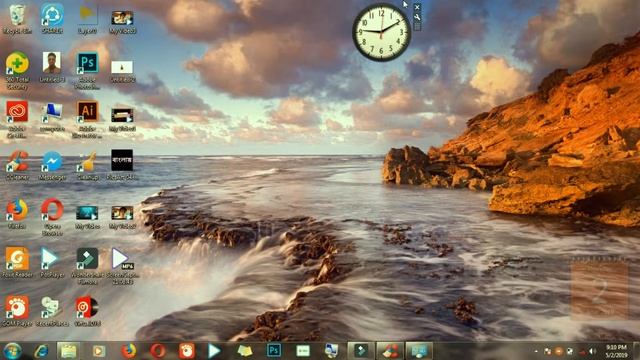Close the desktop clock gadget
Image resolution: width=640 pixels, height=360 pixels.
click(417, 7)
